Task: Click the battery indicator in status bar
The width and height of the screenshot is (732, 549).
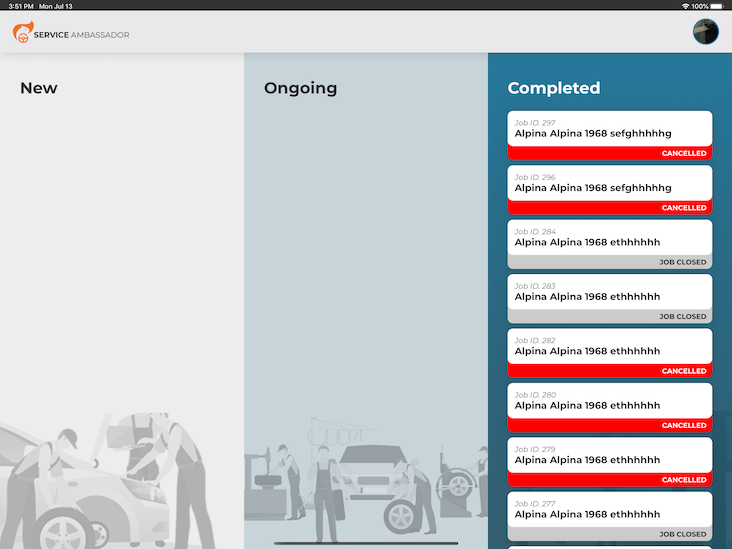Action: click(x=716, y=6)
